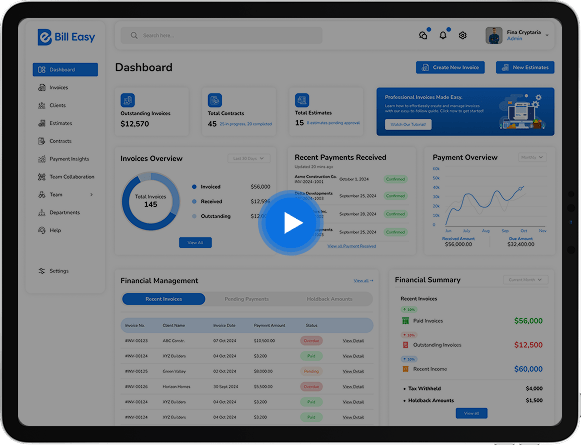
Task: Click the Total Contracts card icon
Action: pos(215,100)
